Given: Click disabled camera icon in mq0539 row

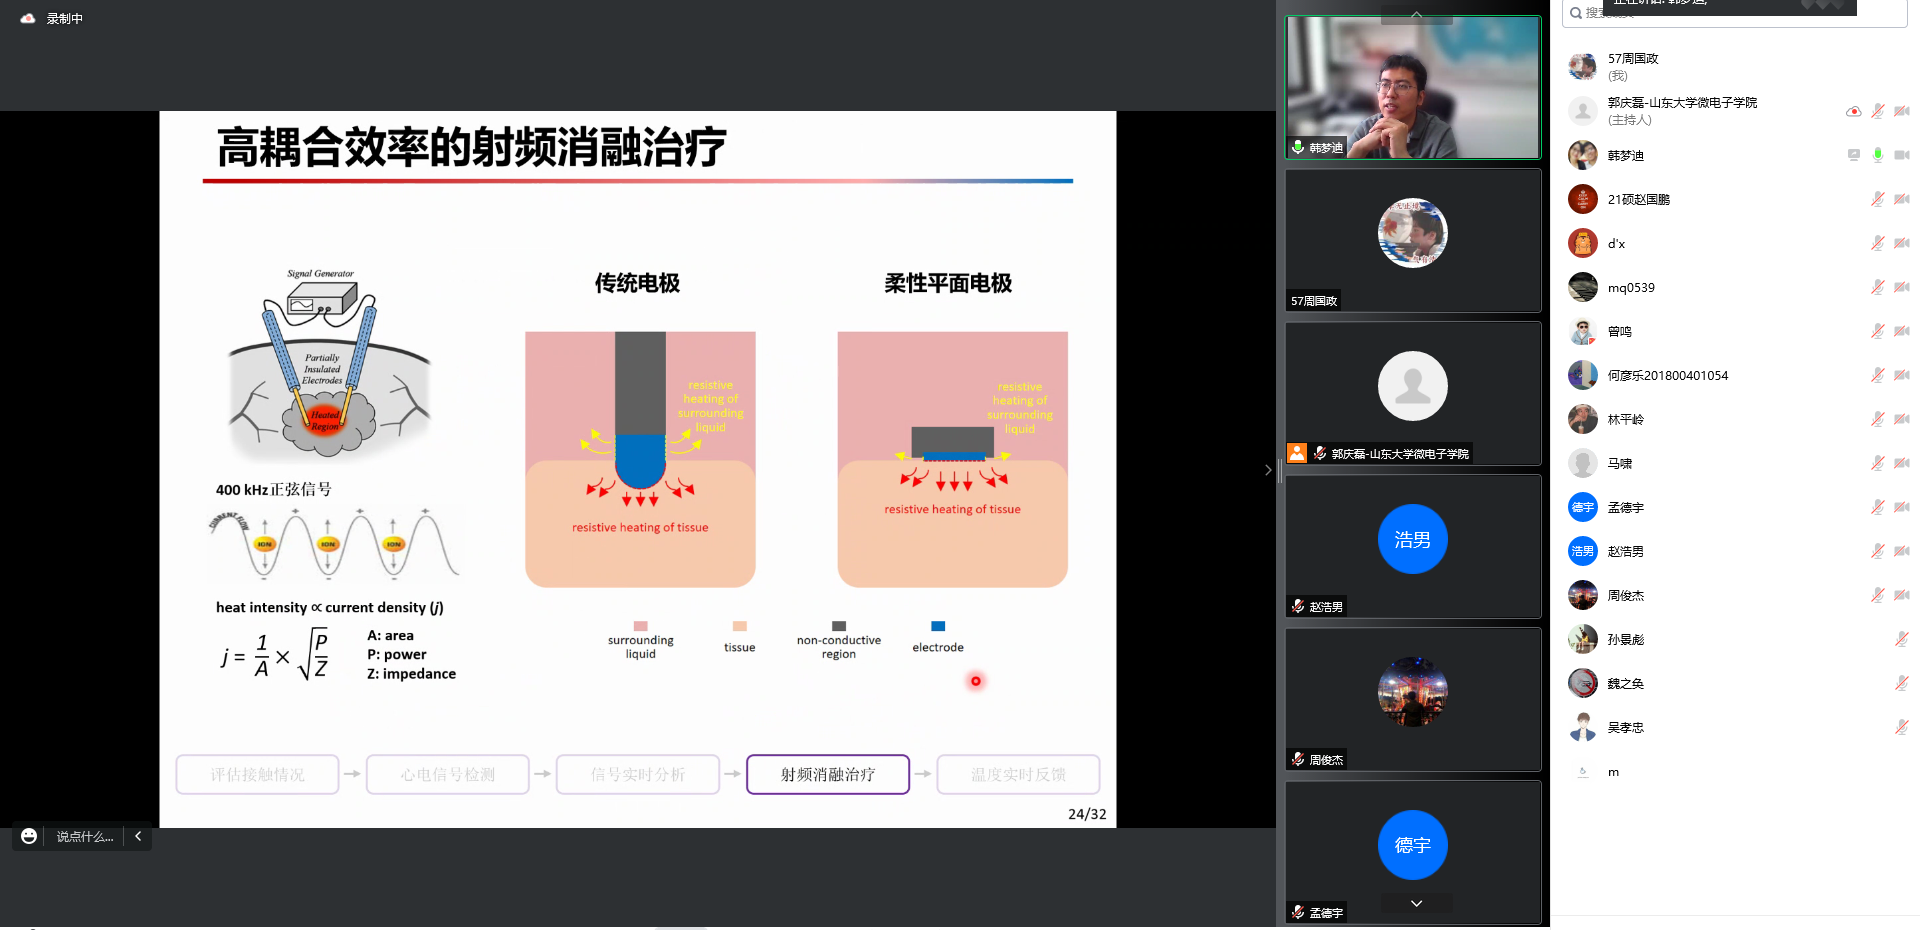Looking at the screenshot, I should point(1902,287).
